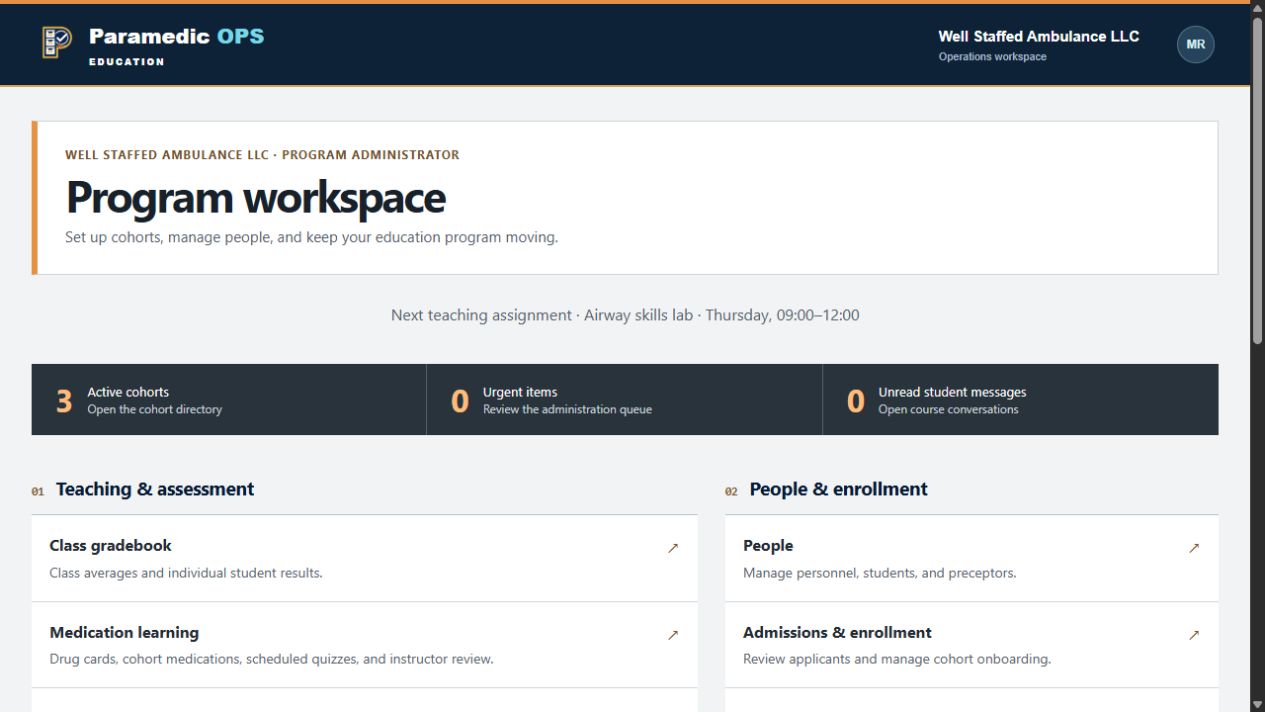This screenshot has height=712, width=1265.
Task: Open the Admissions & enrollment card
Action: [x=972, y=645]
